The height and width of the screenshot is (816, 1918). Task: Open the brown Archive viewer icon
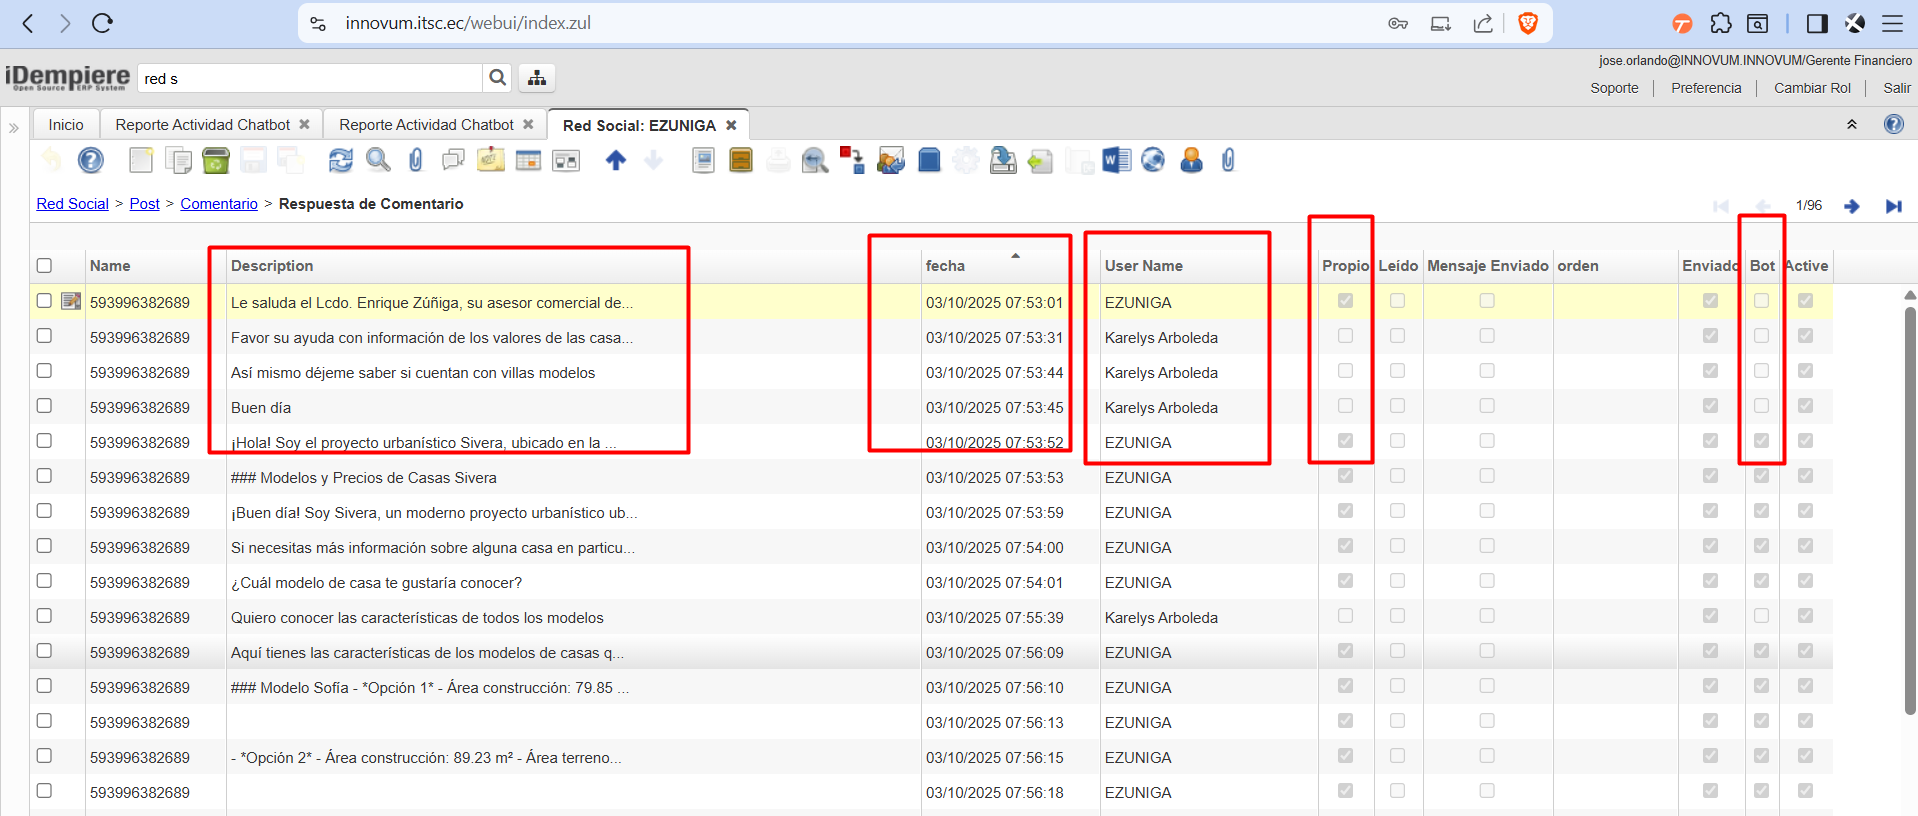point(741,160)
